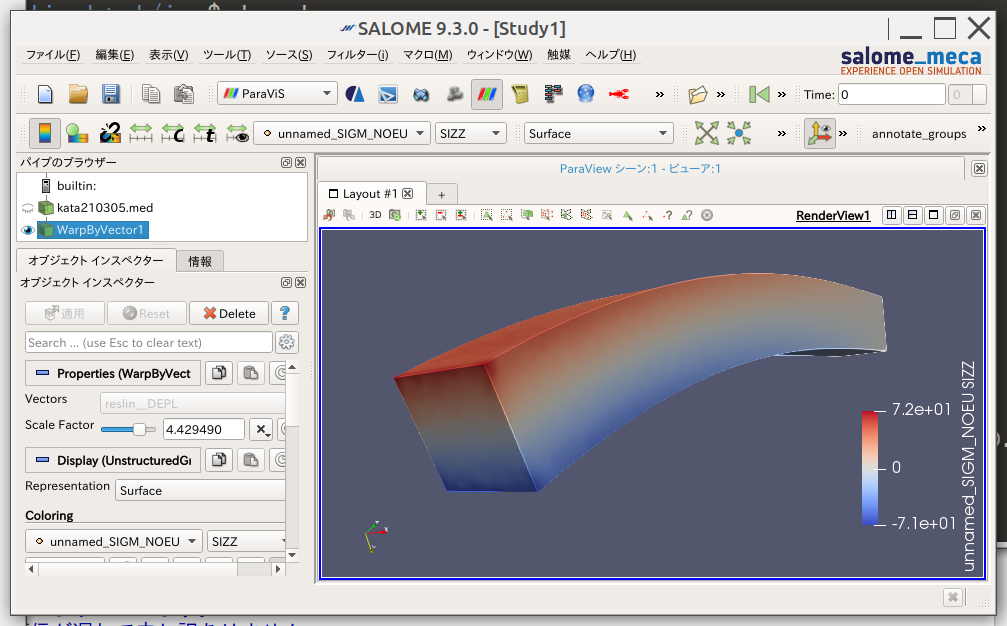Expand annotate_groups toolbar overflow chevron
1007x626 pixels.
click(982, 129)
